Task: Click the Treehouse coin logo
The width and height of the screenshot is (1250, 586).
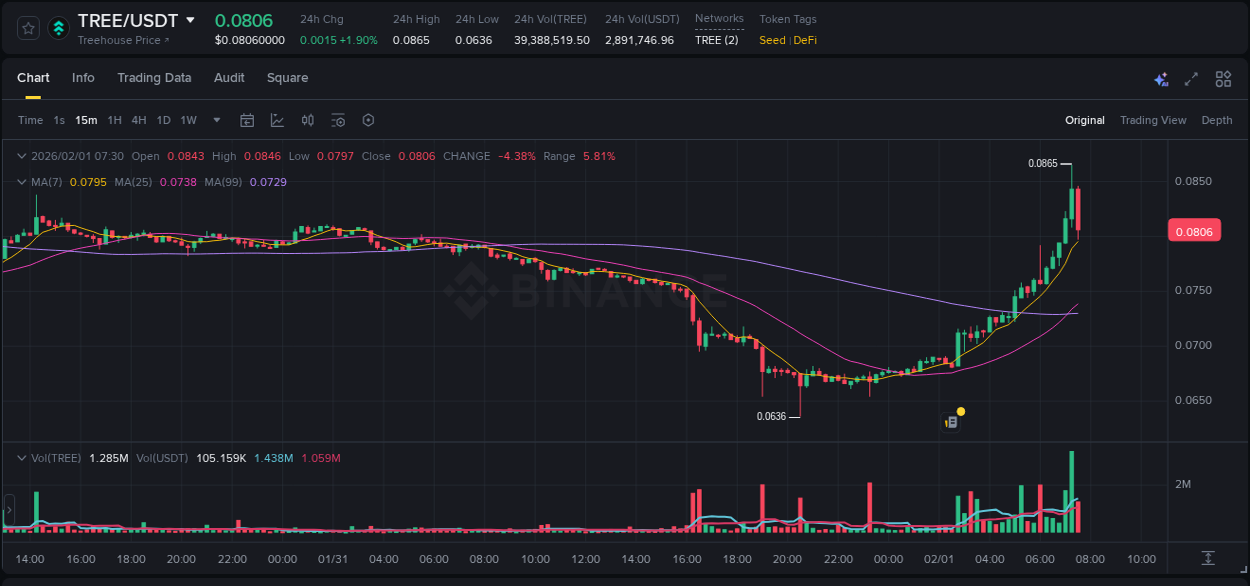Action: click(x=60, y=27)
